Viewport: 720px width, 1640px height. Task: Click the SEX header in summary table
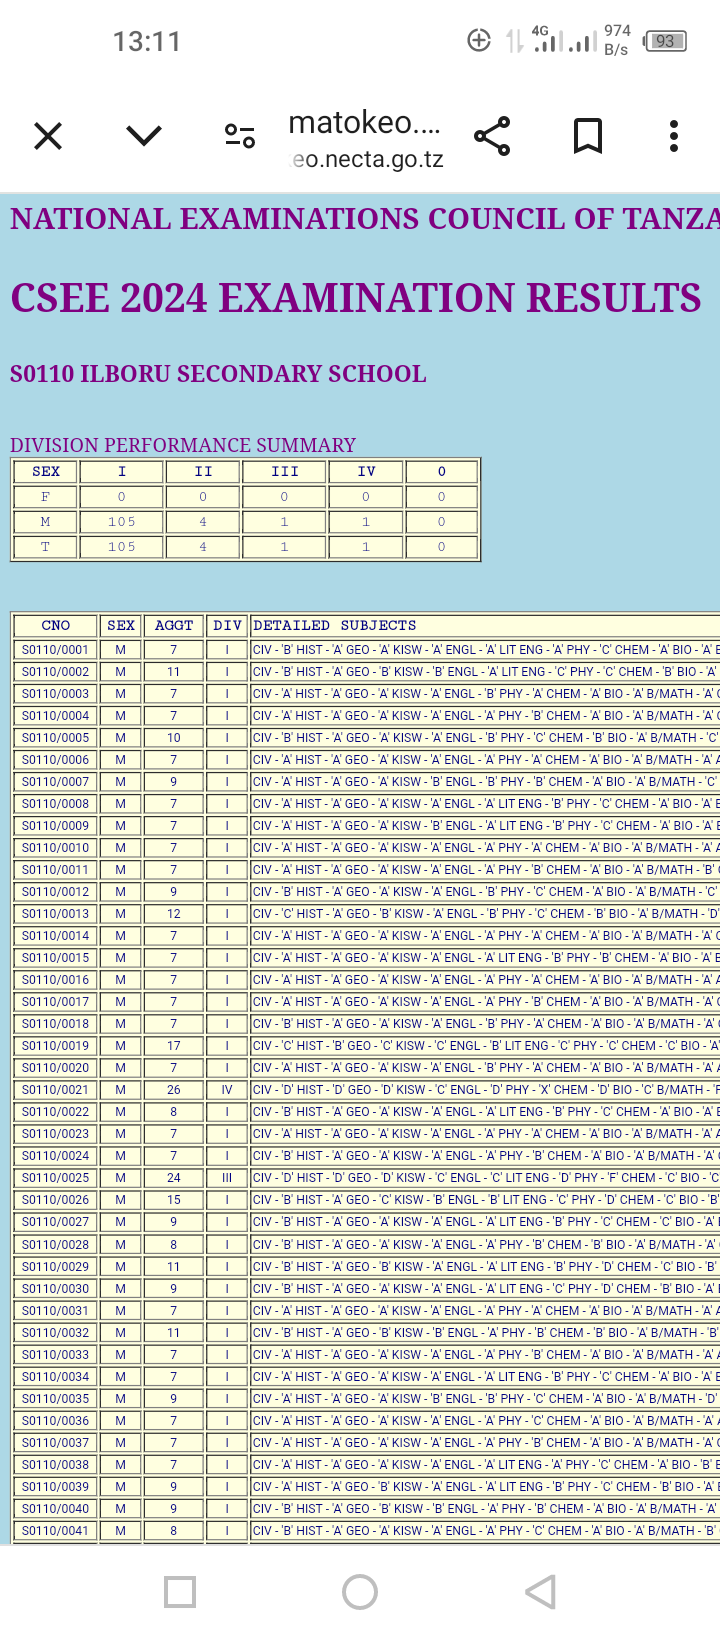click(45, 471)
